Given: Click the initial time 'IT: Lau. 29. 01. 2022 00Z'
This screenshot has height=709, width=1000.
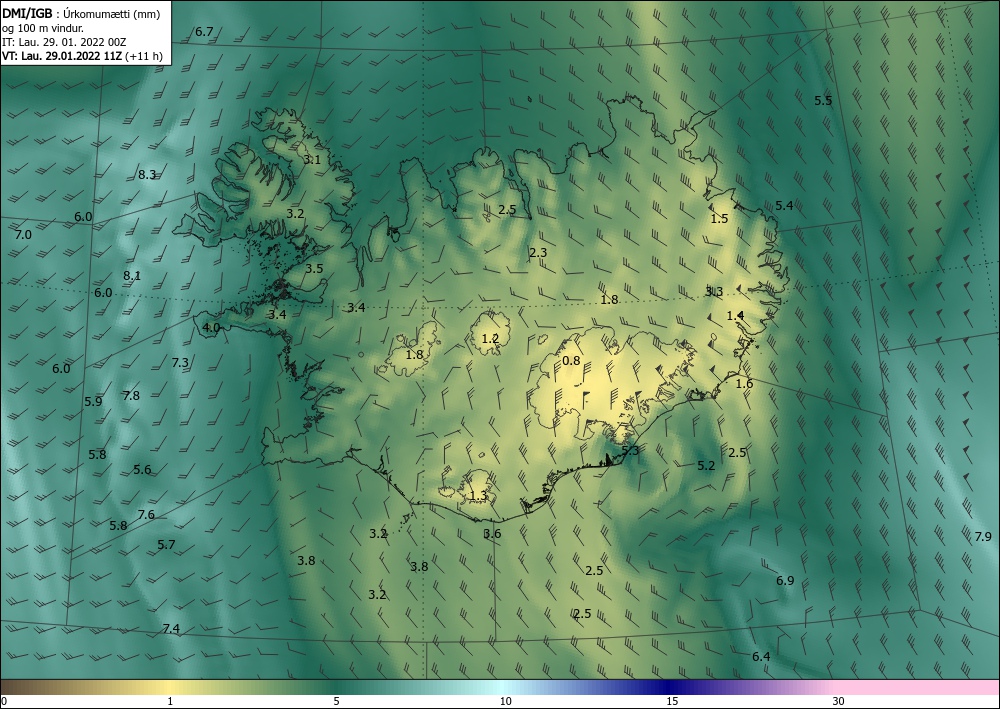Looking at the screenshot, I should [64, 42].
